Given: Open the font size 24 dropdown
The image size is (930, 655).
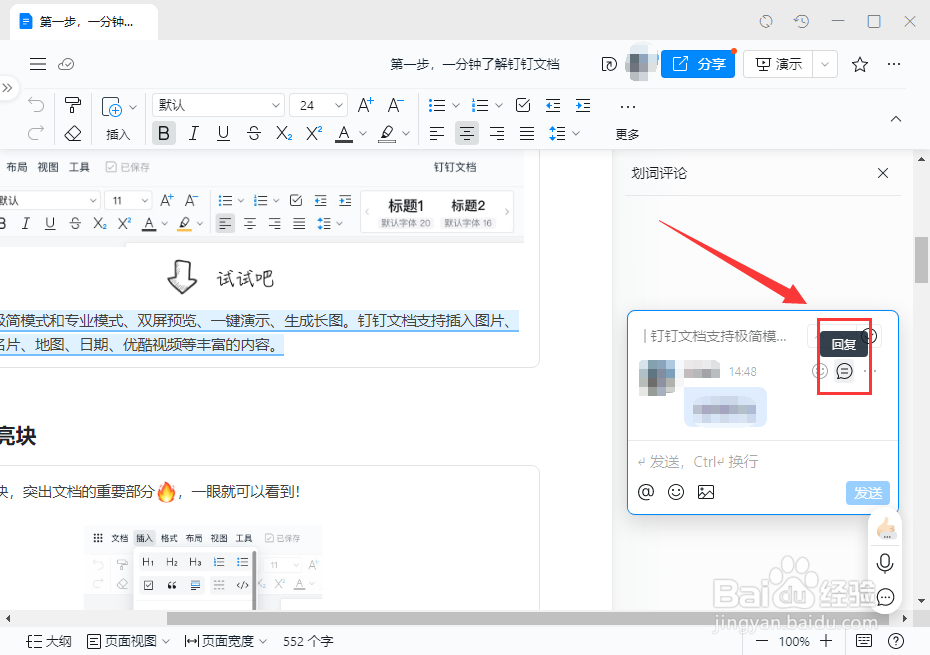Looking at the screenshot, I should click(319, 105).
